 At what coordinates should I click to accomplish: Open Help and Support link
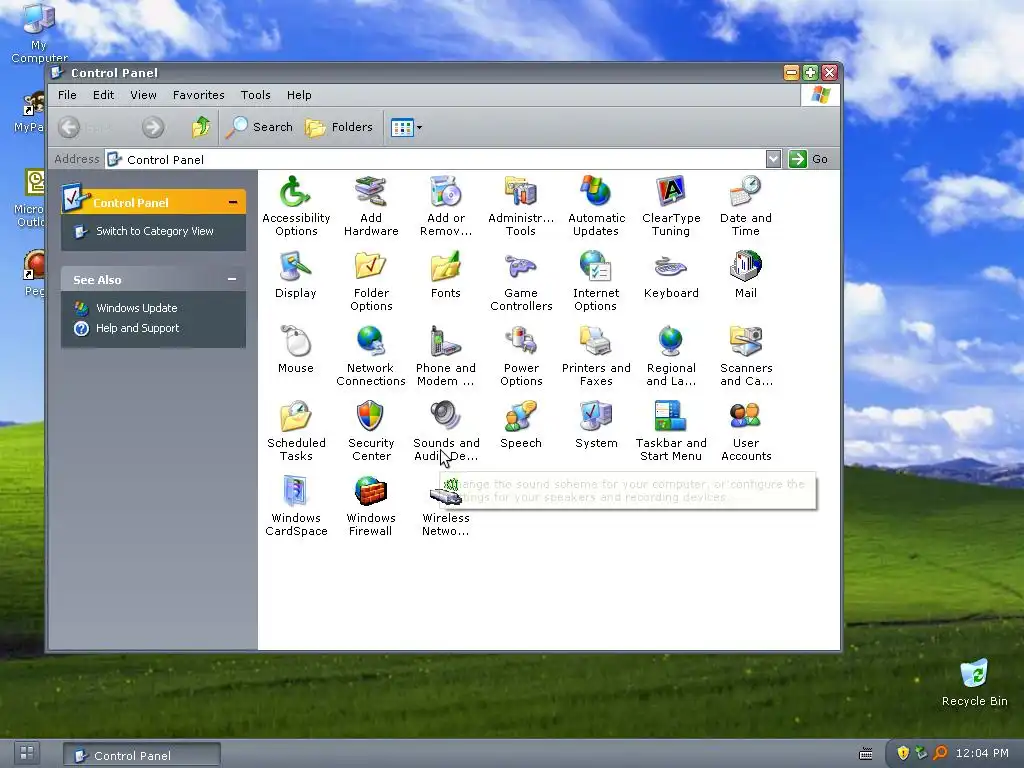point(137,328)
